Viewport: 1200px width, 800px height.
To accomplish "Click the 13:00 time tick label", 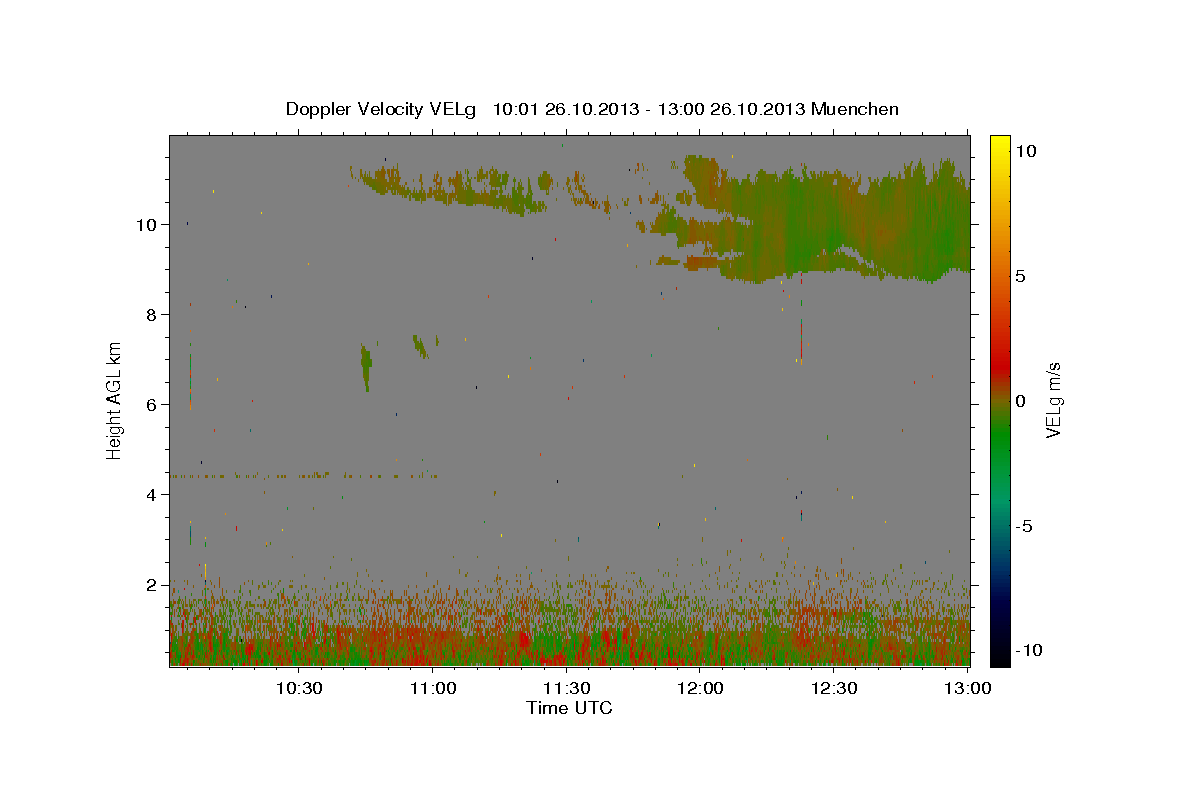I will click(968, 688).
